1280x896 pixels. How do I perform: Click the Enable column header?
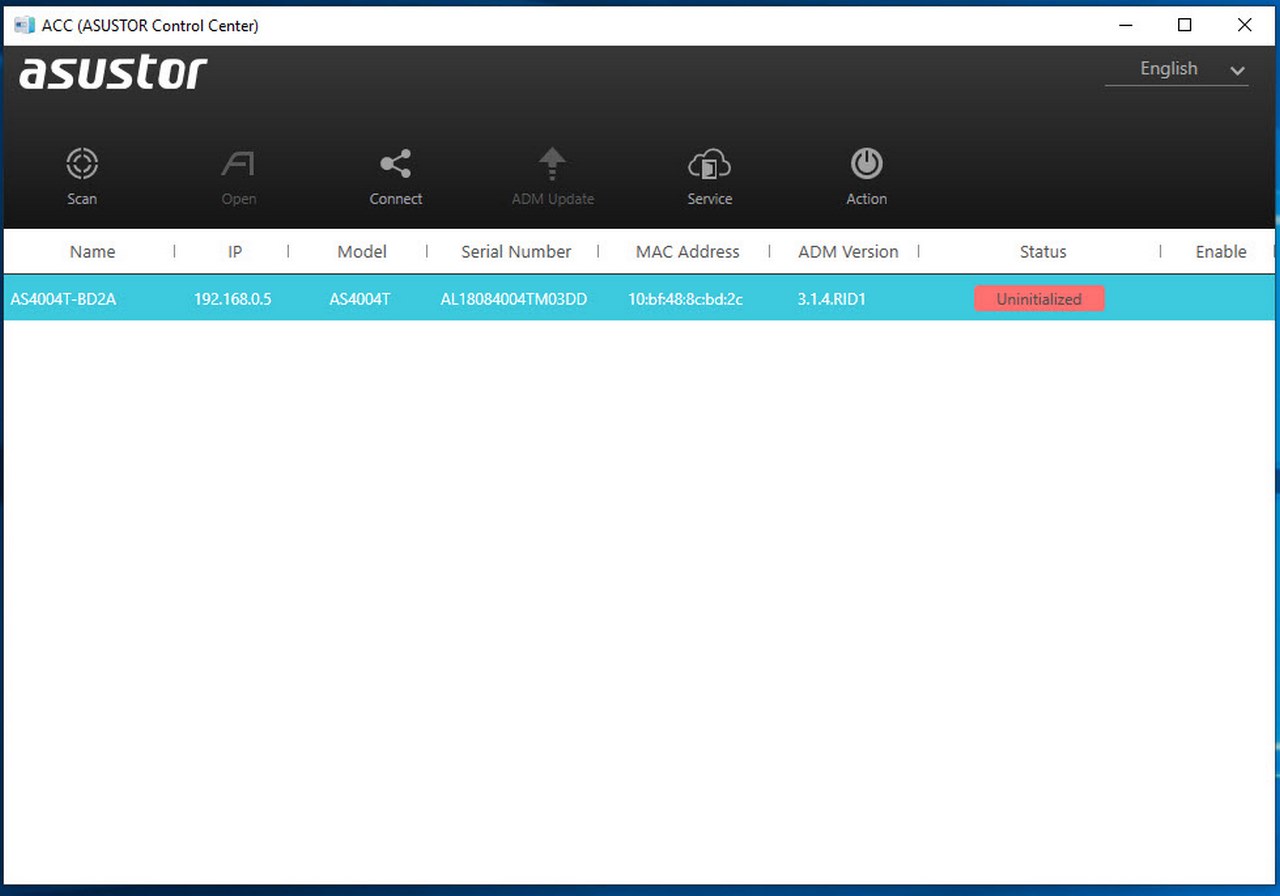[x=1221, y=252]
